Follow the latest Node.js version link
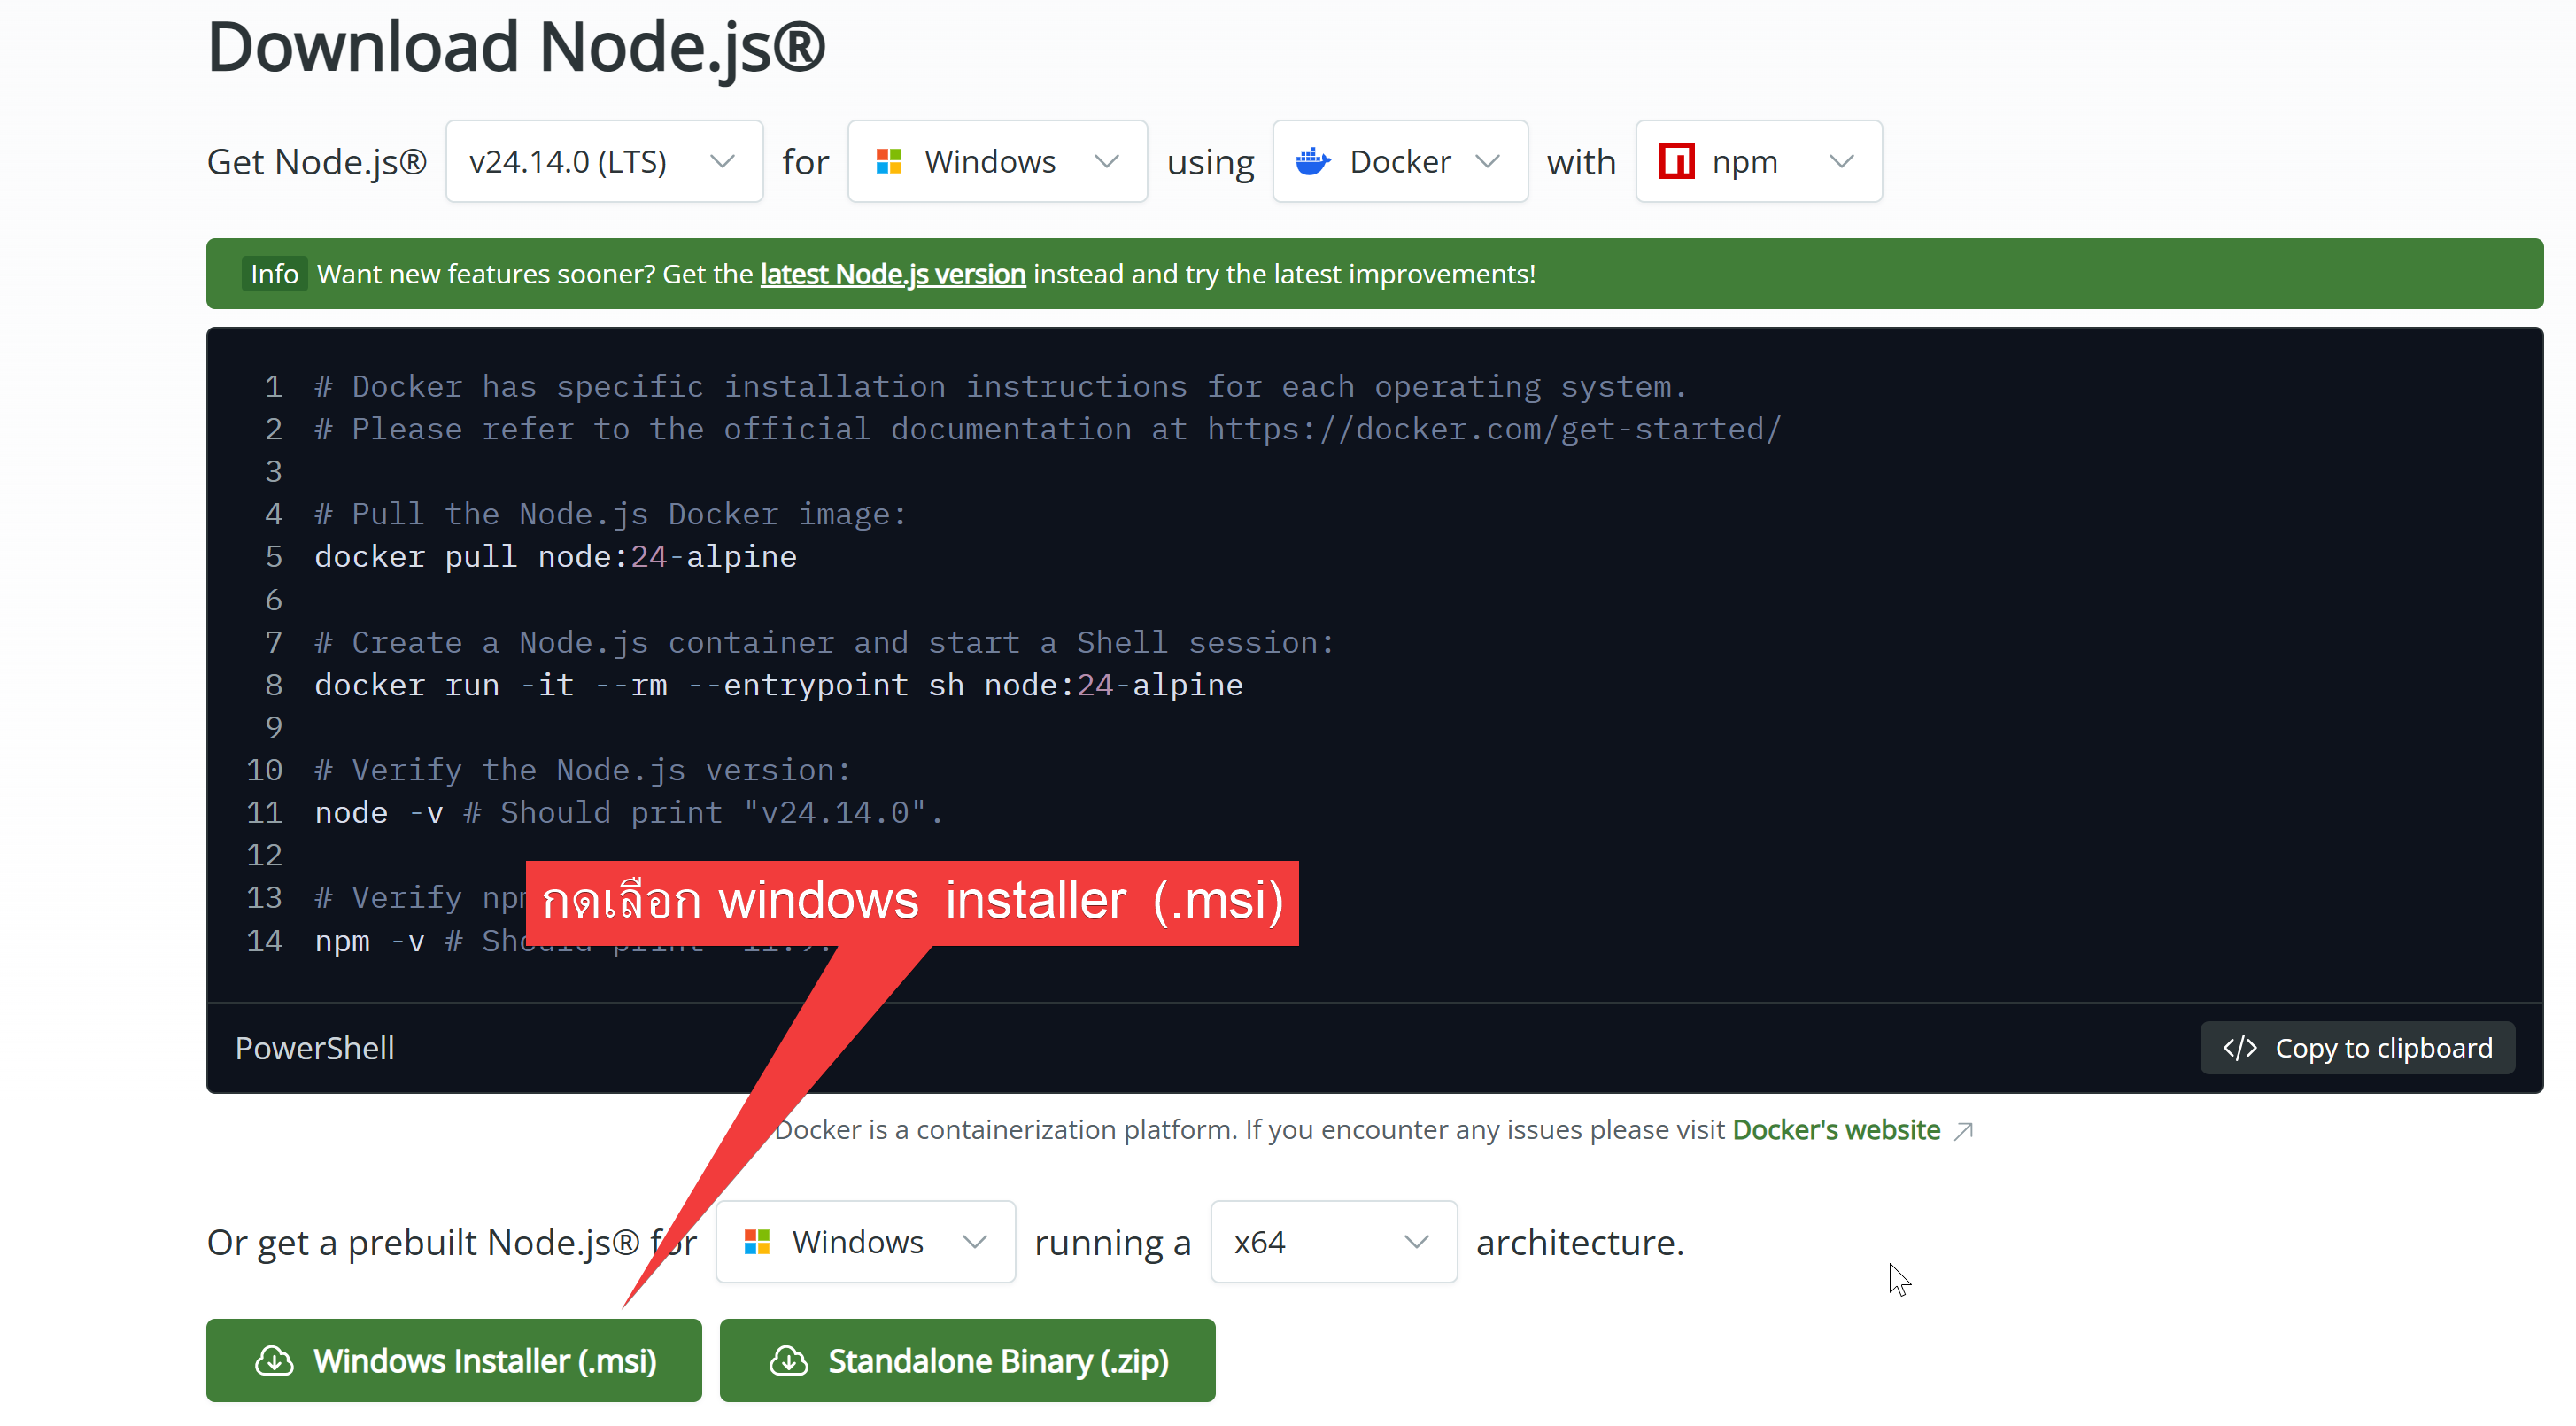 click(x=892, y=274)
